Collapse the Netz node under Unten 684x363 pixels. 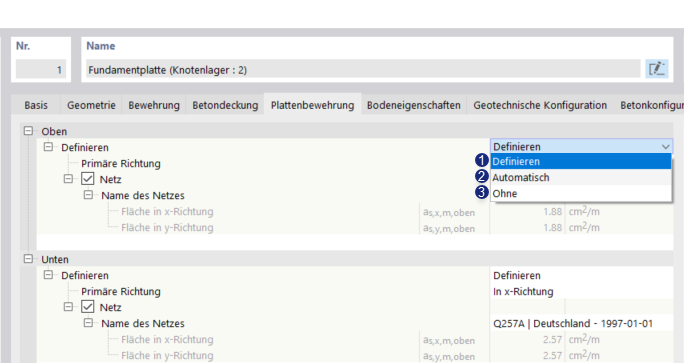[x=68, y=307]
